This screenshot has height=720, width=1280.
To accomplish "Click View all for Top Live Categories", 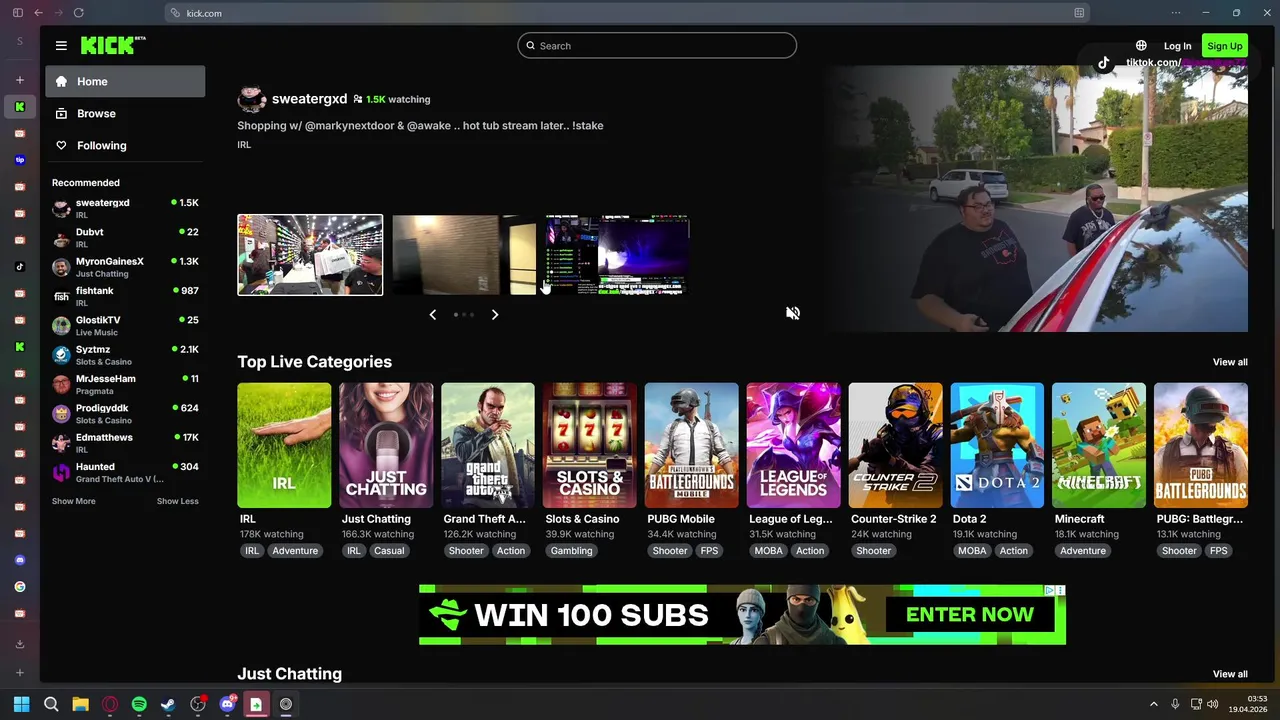I will point(1230,362).
